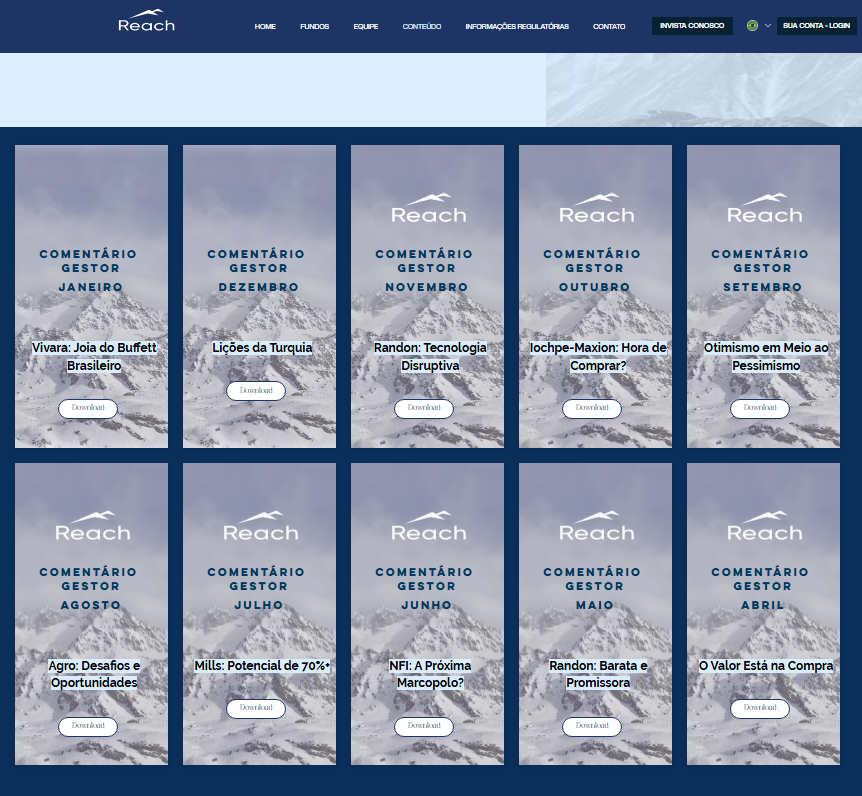Image resolution: width=862 pixels, height=796 pixels.
Task: Open INFORMAÇÕES REGULATÓRIAS menu item
Action: pos(517,26)
